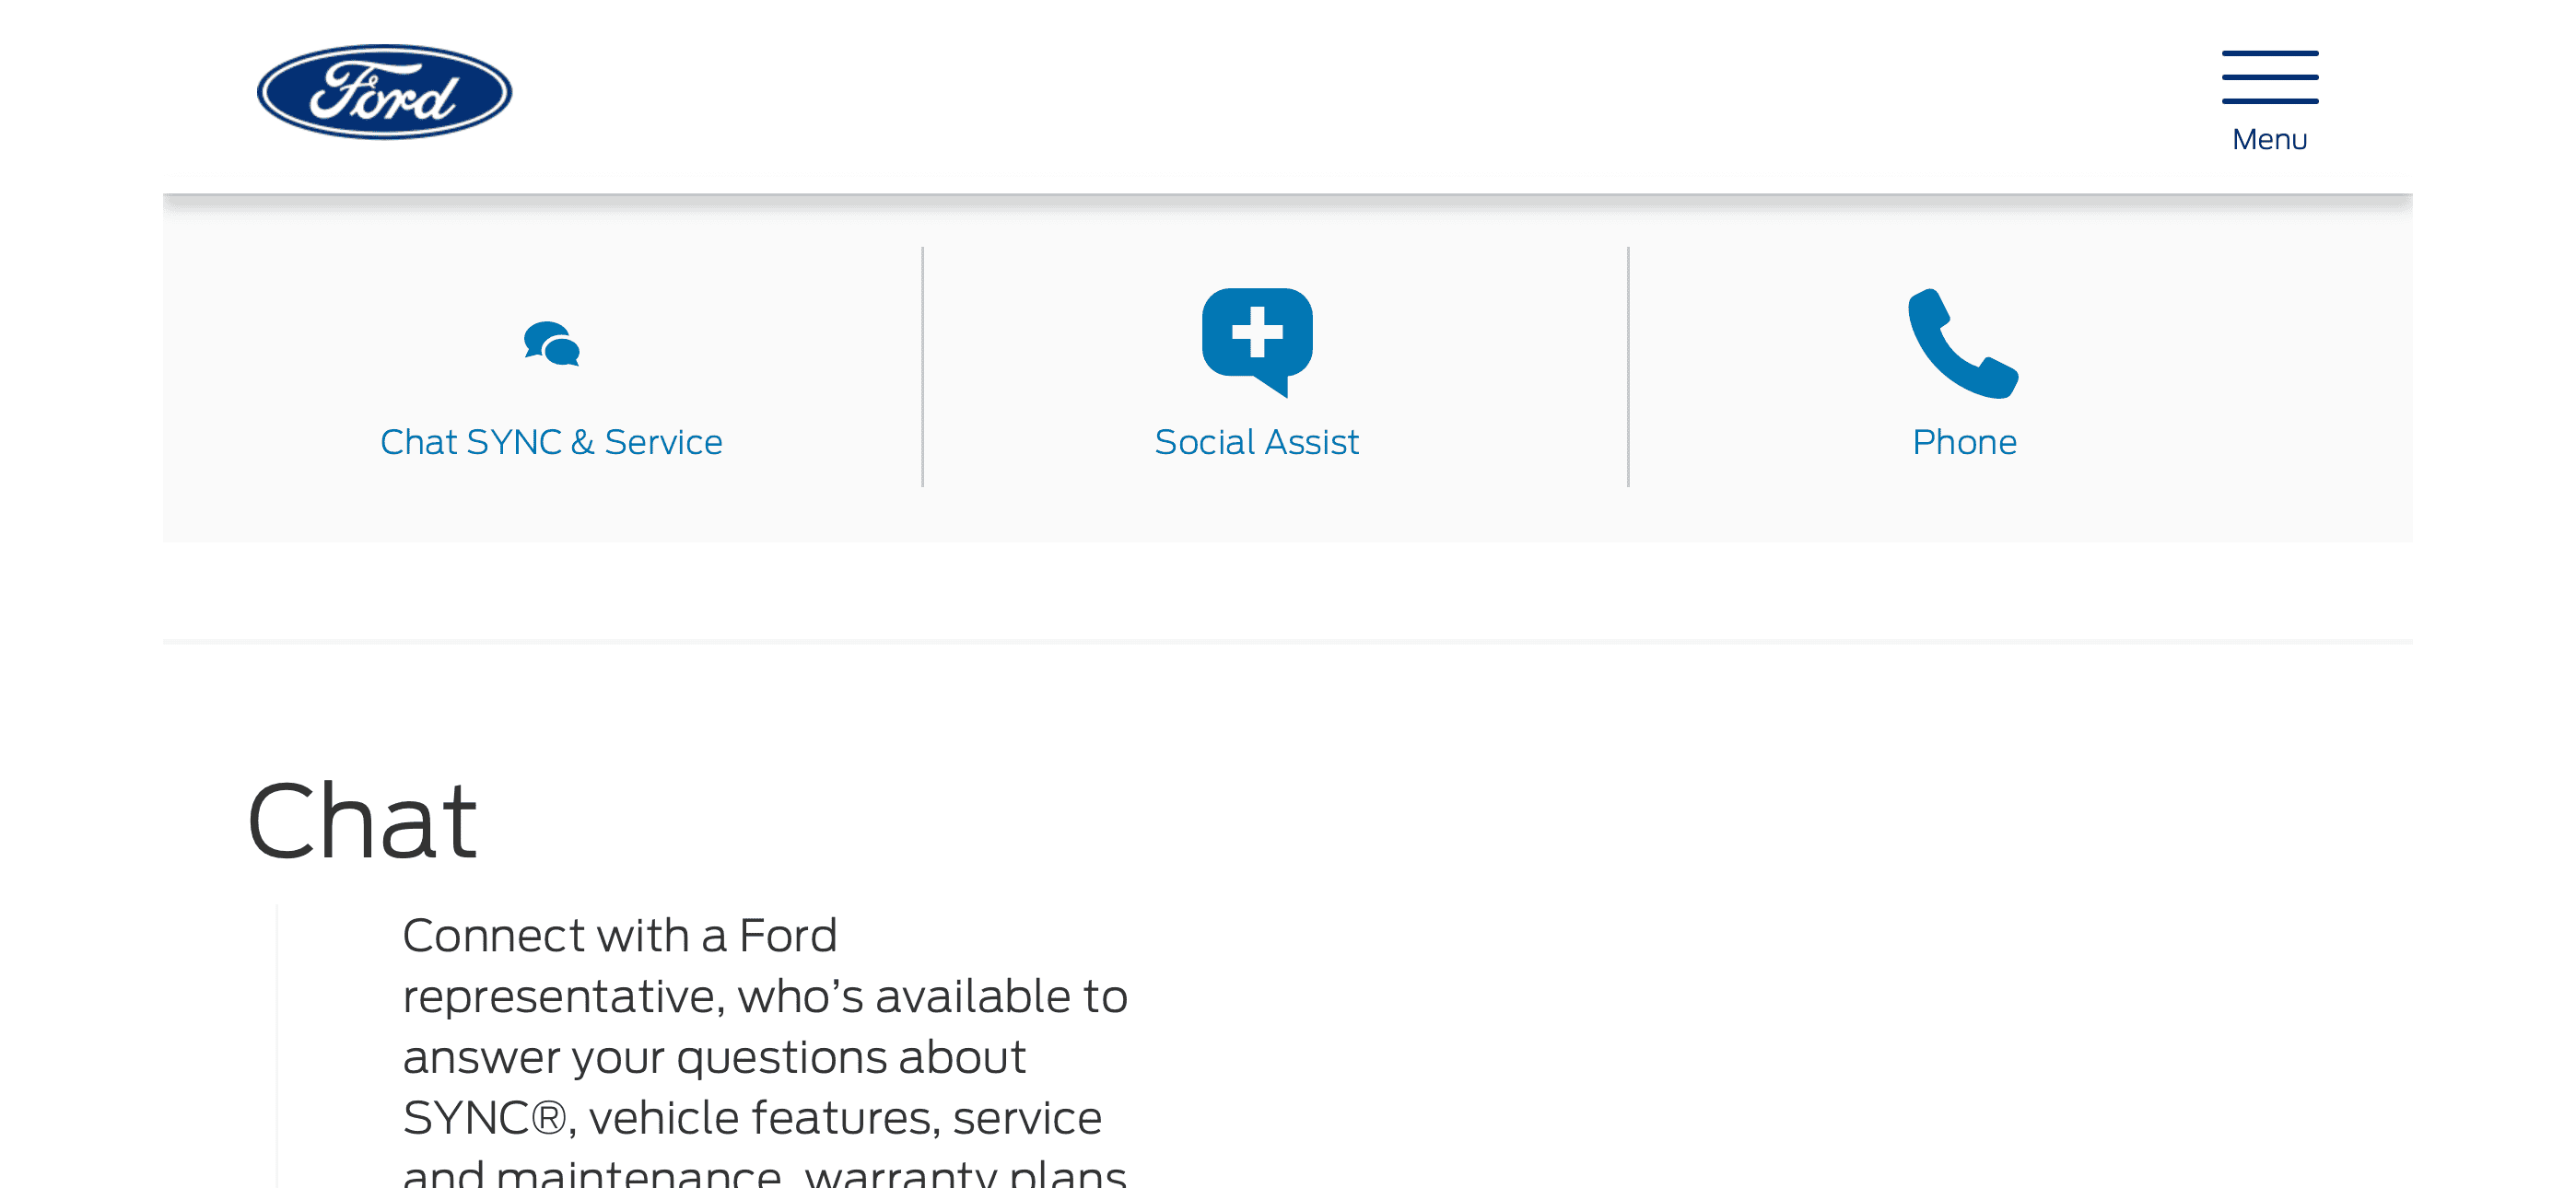Click the word 'Ford' in chat description
This screenshot has height=1188, width=2576.
tap(788, 935)
